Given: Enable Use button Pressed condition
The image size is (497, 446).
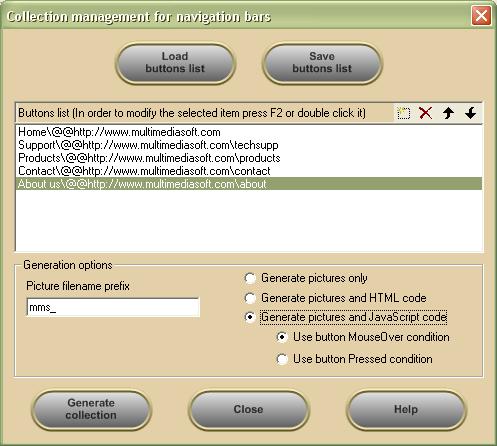Looking at the screenshot, I should pos(282,359).
